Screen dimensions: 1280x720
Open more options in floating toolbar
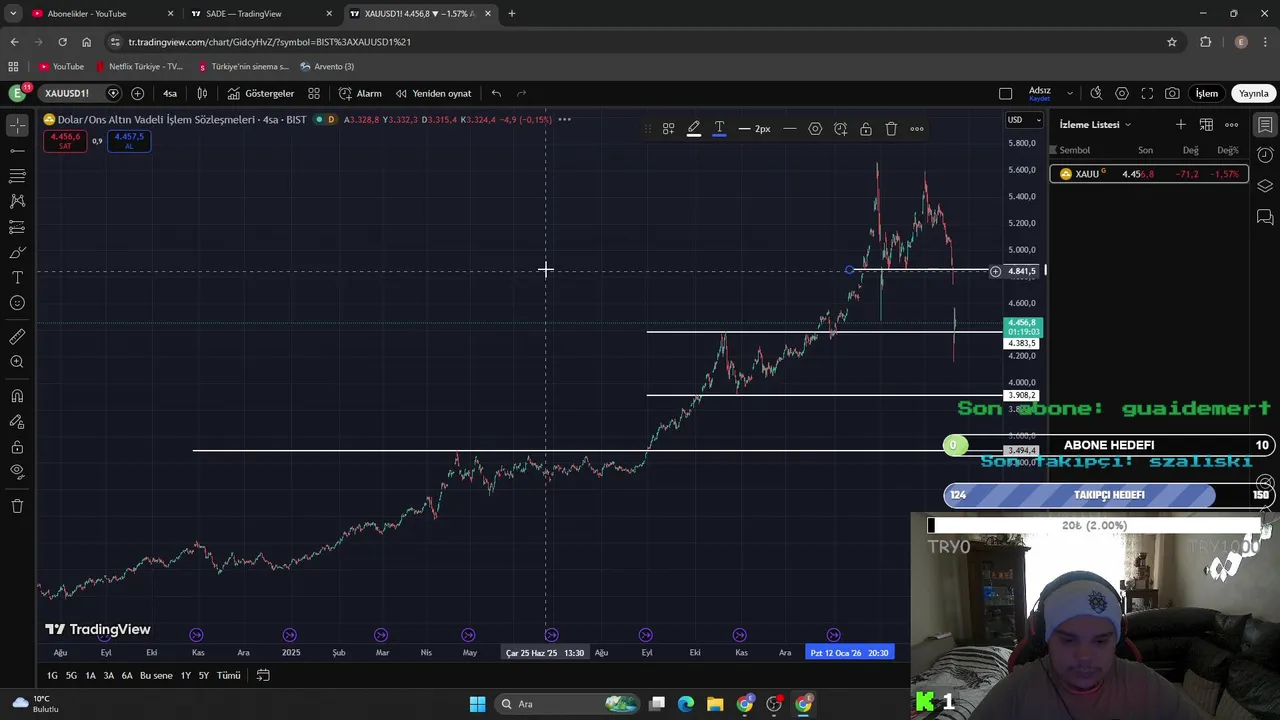(x=917, y=128)
